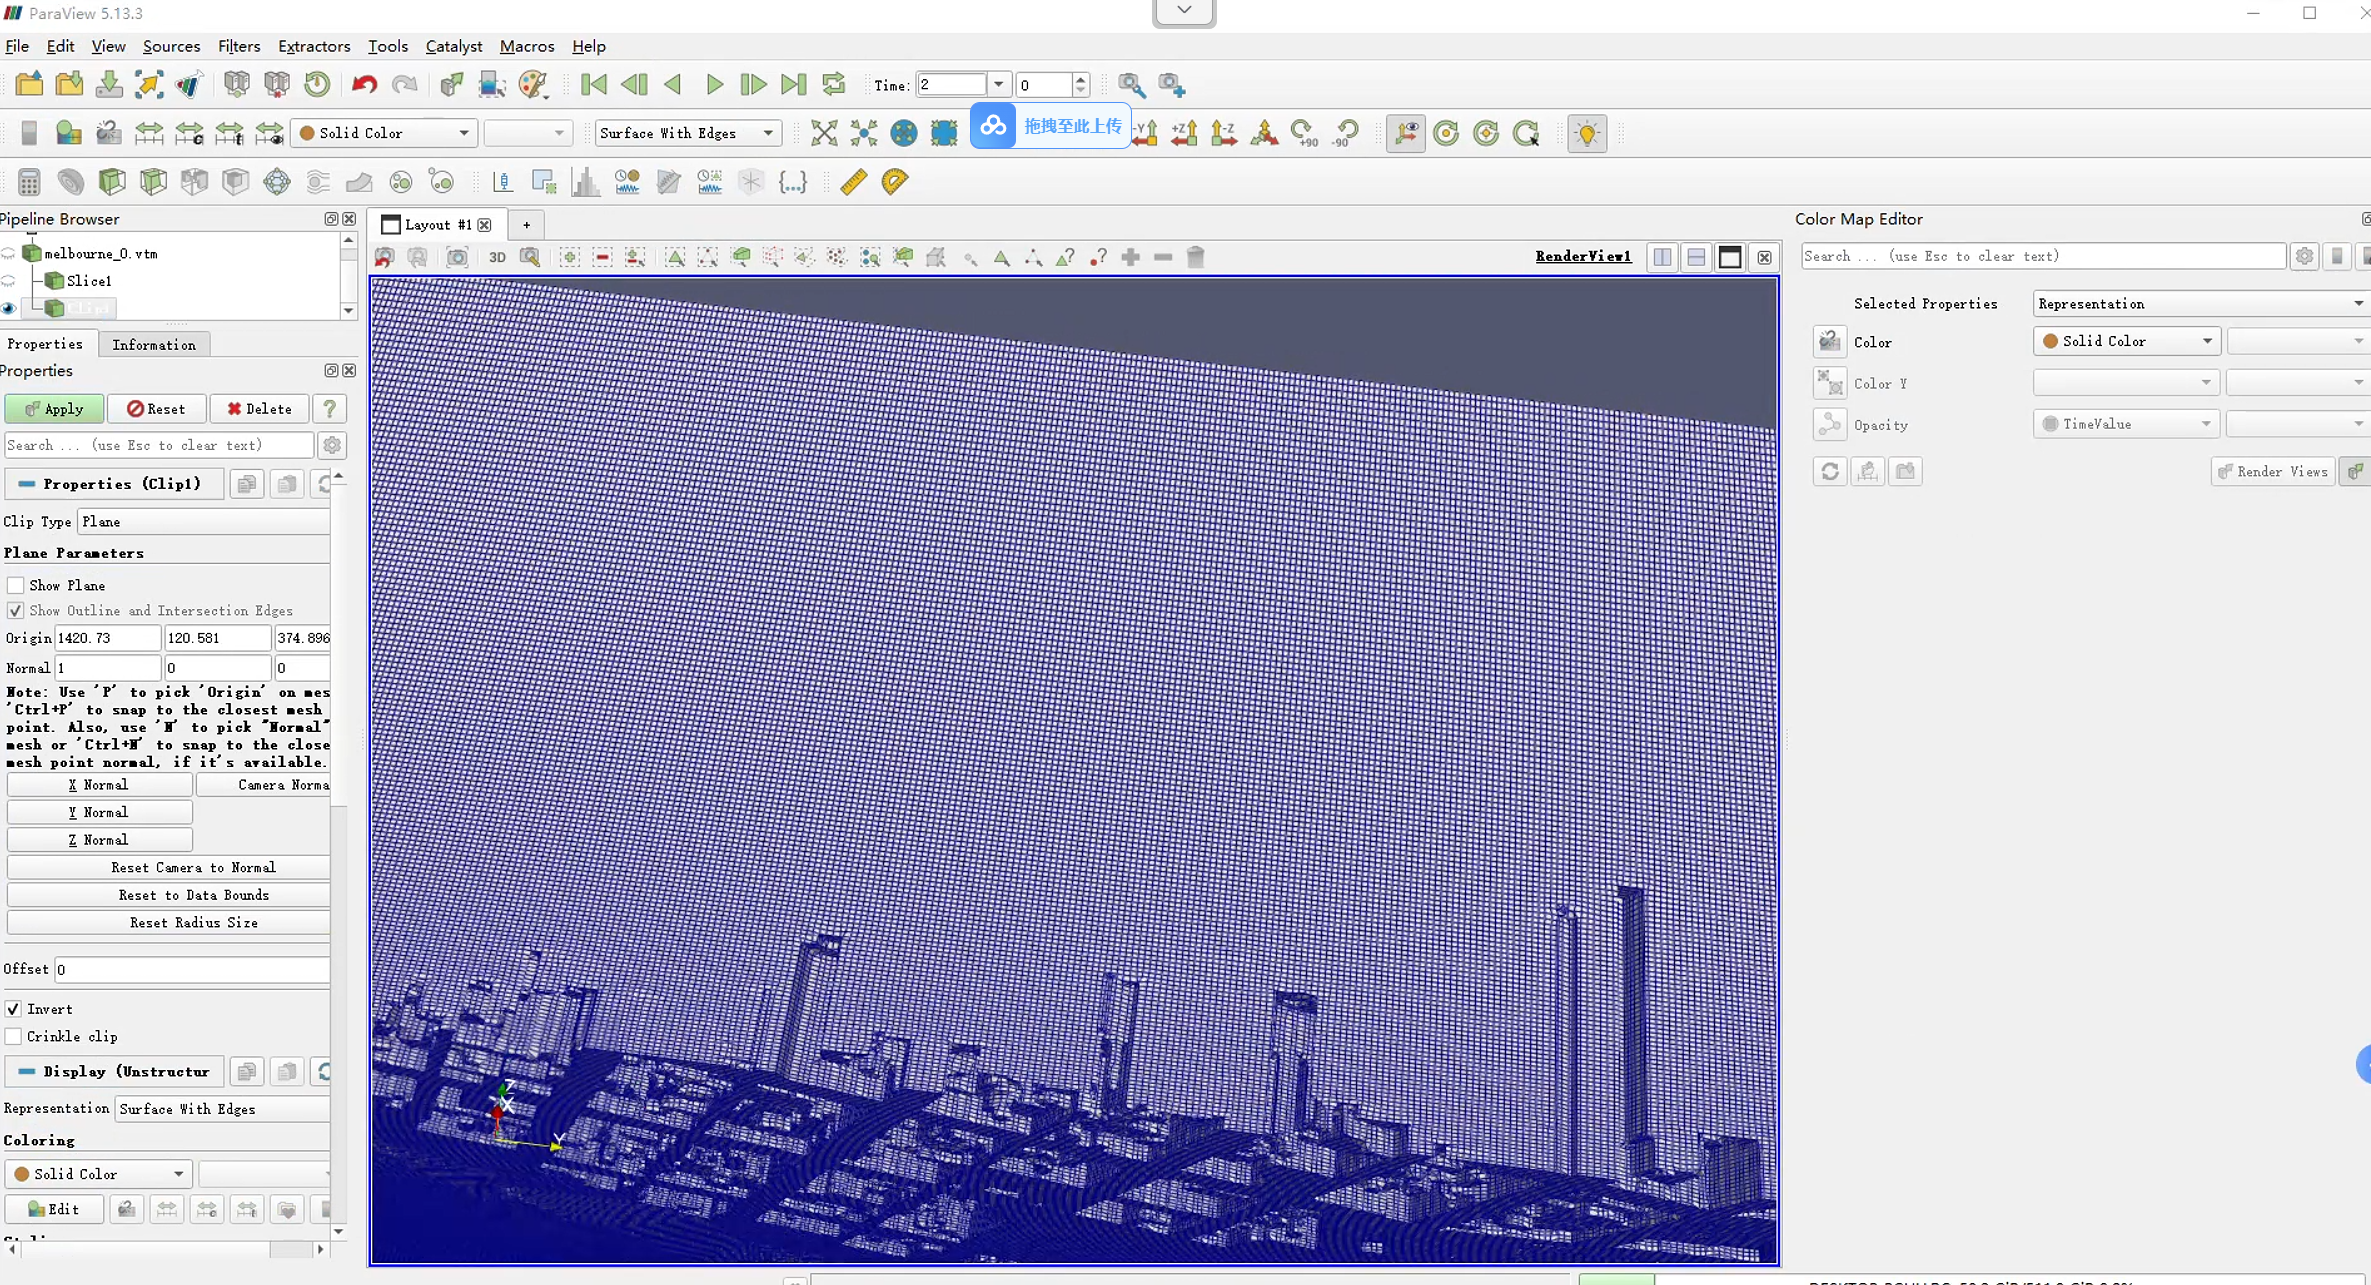
Task: Click the Reset camera view icon
Action: pyautogui.click(x=824, y=133)
